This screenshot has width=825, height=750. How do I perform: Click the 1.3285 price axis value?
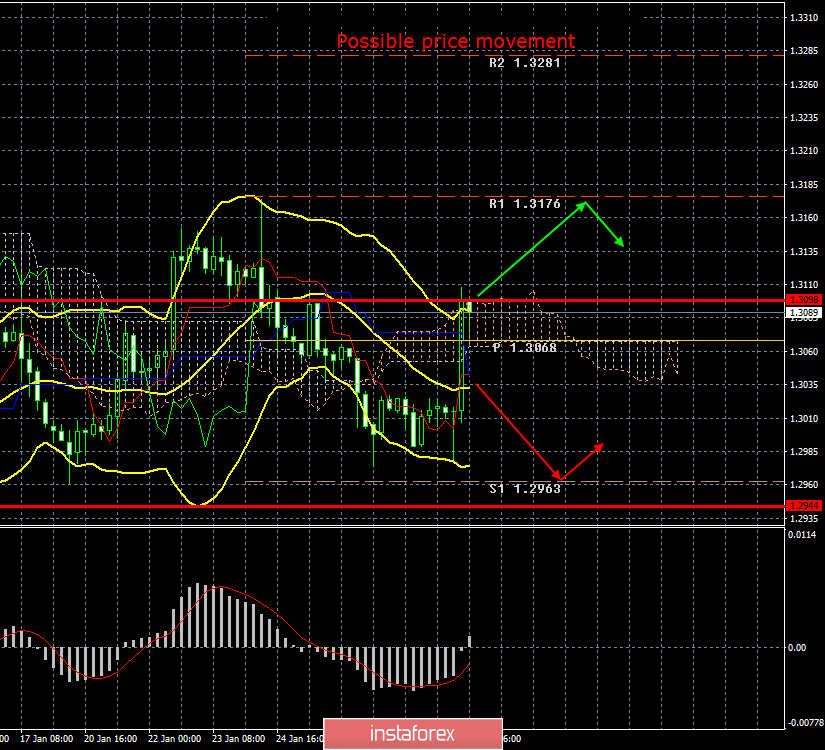(804, 51)
